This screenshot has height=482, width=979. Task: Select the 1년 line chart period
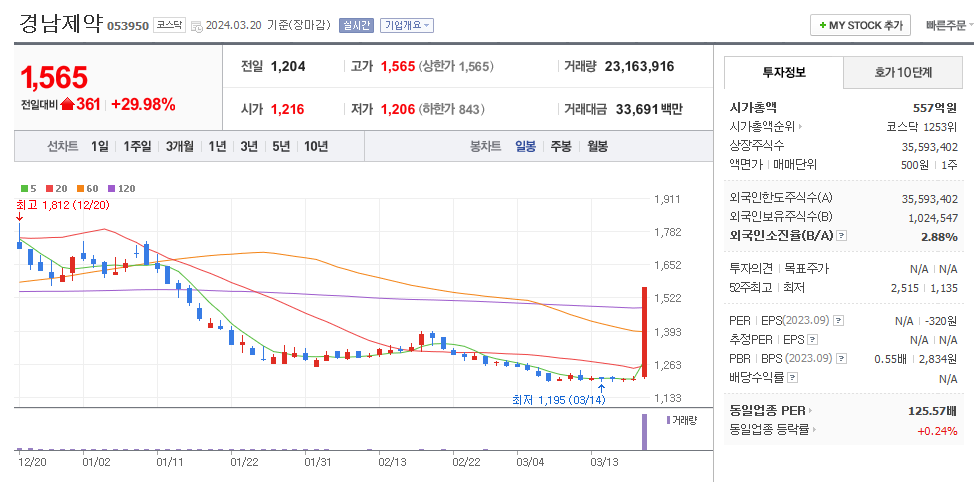(217, 147)
